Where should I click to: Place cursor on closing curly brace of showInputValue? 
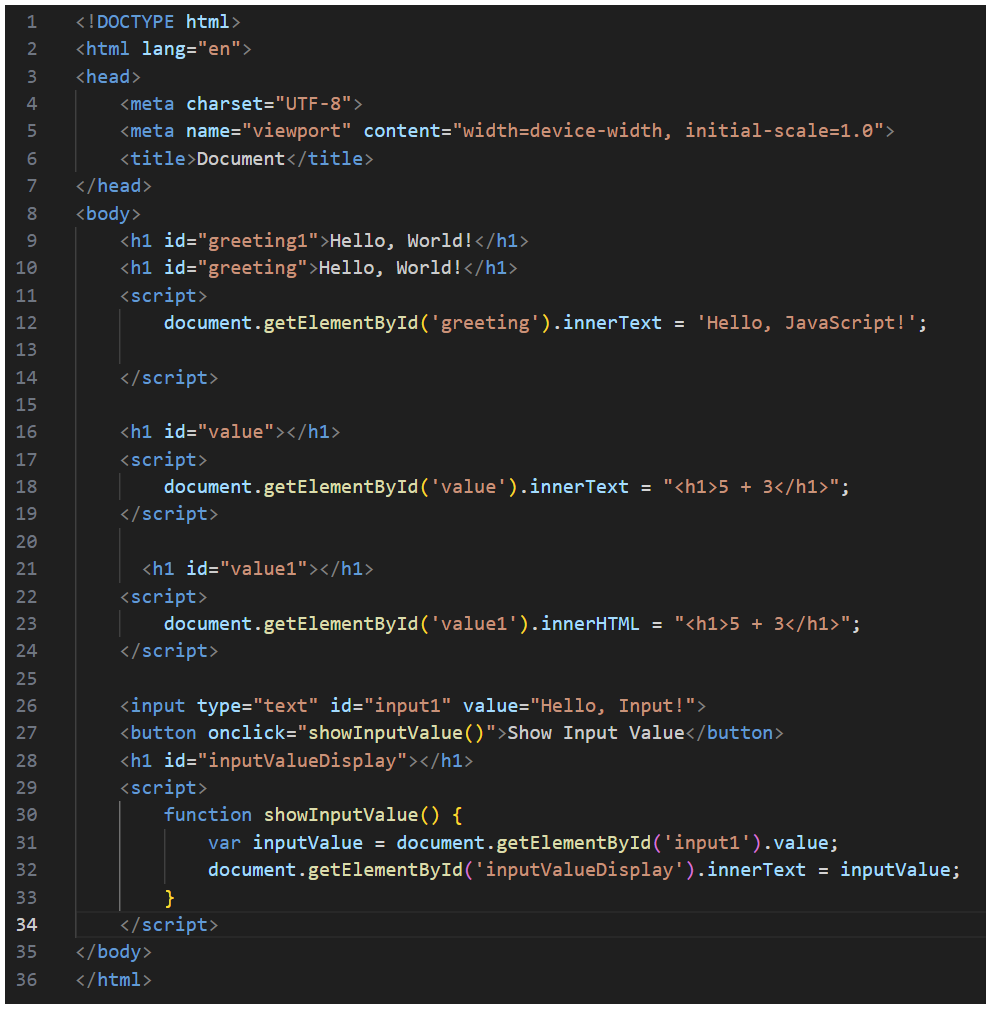170,896
